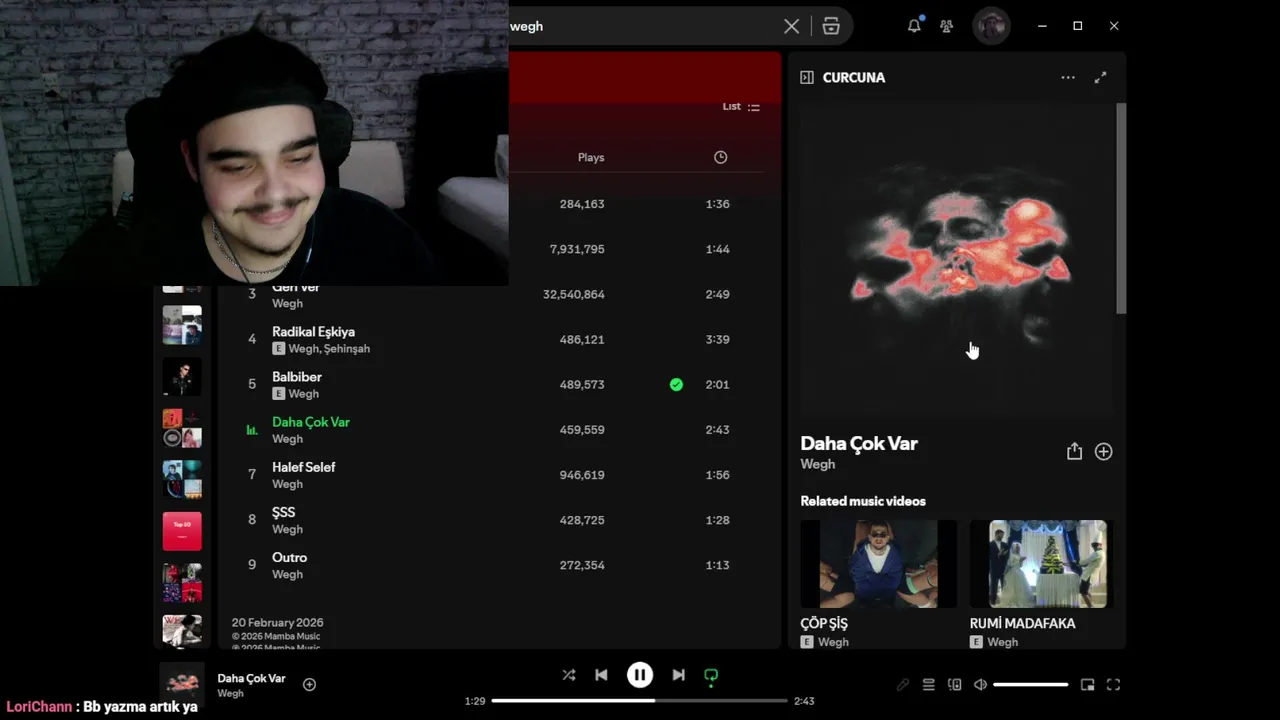Open connect to a device
This screenshot has width=1280, height=720.
[954, 685]
